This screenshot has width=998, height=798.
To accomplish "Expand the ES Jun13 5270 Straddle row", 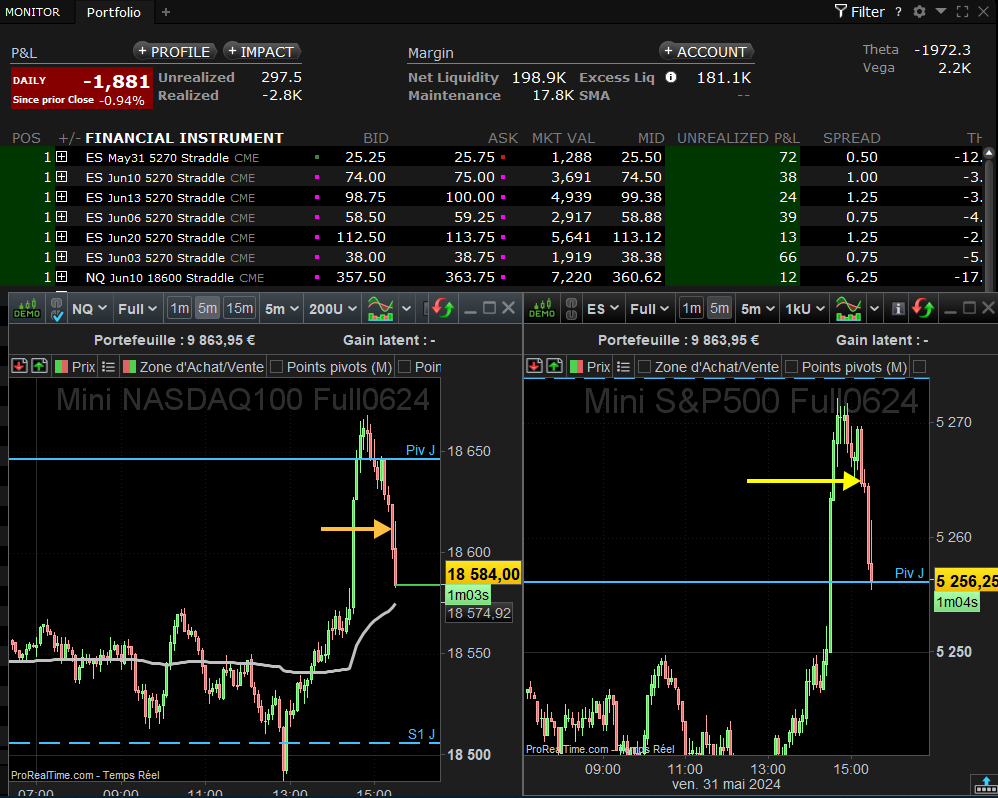I will [62, 197].
